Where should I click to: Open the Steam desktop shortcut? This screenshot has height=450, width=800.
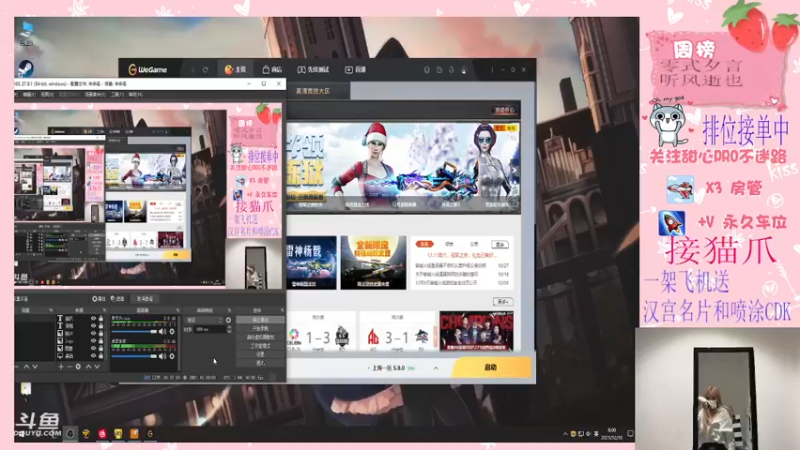[x=26, y=68]
